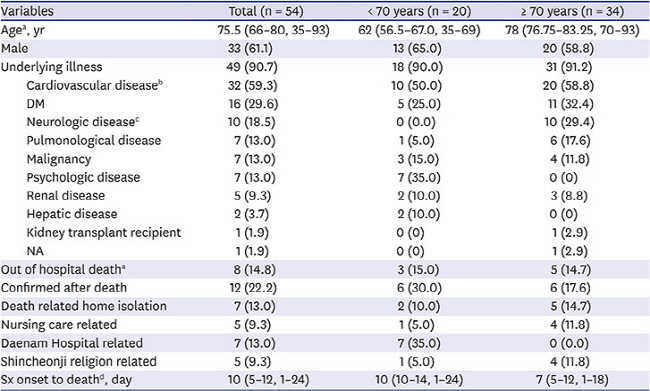The width and height of the screenshot is (650, 391).
Task: Click Shincheonji religion related label
Action: [x=79, y=362]
